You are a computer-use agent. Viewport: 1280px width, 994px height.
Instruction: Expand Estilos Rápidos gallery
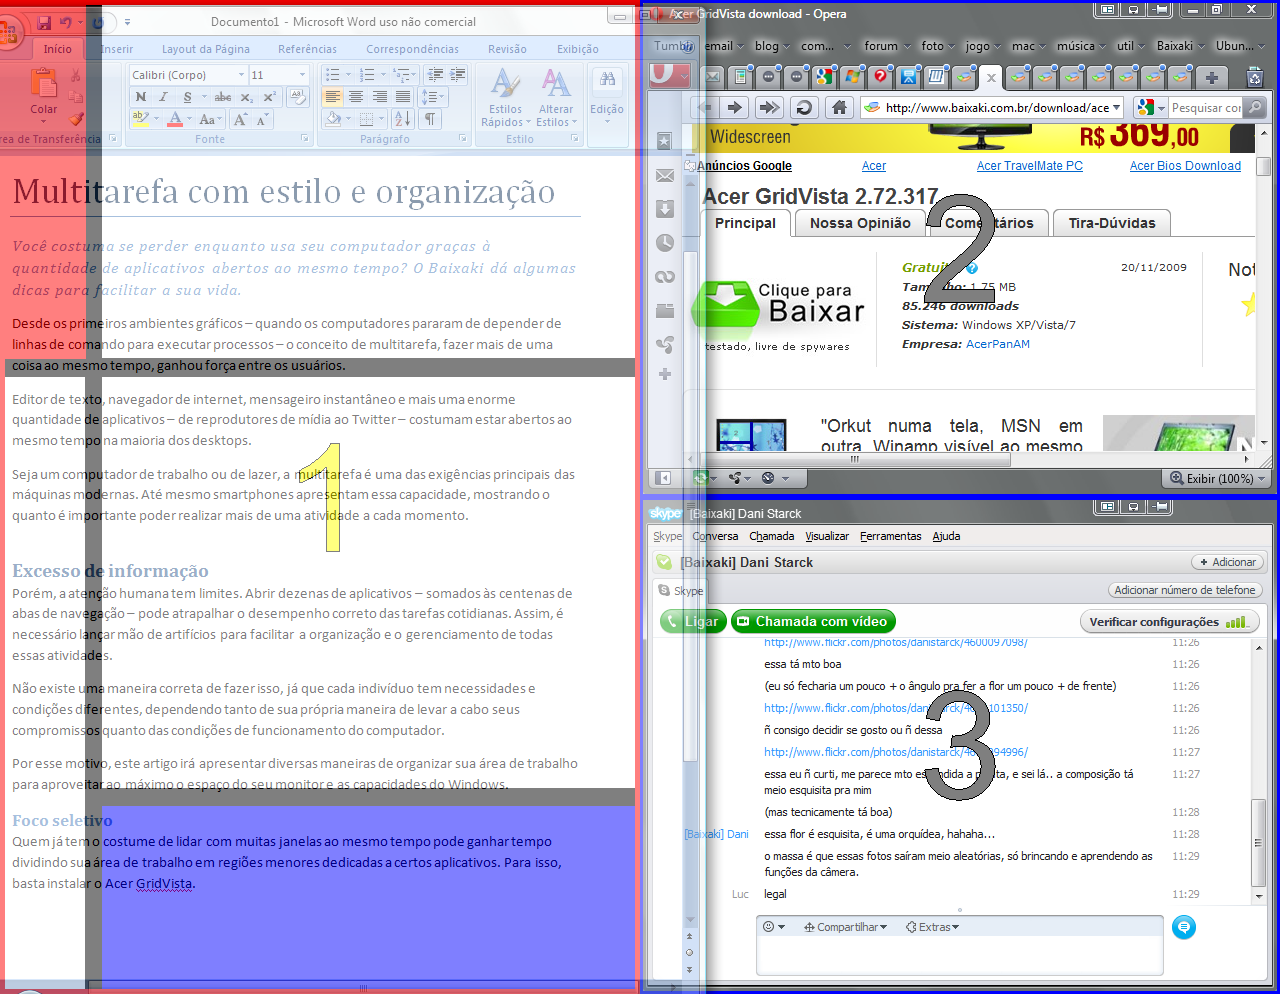tap(505, 99)
